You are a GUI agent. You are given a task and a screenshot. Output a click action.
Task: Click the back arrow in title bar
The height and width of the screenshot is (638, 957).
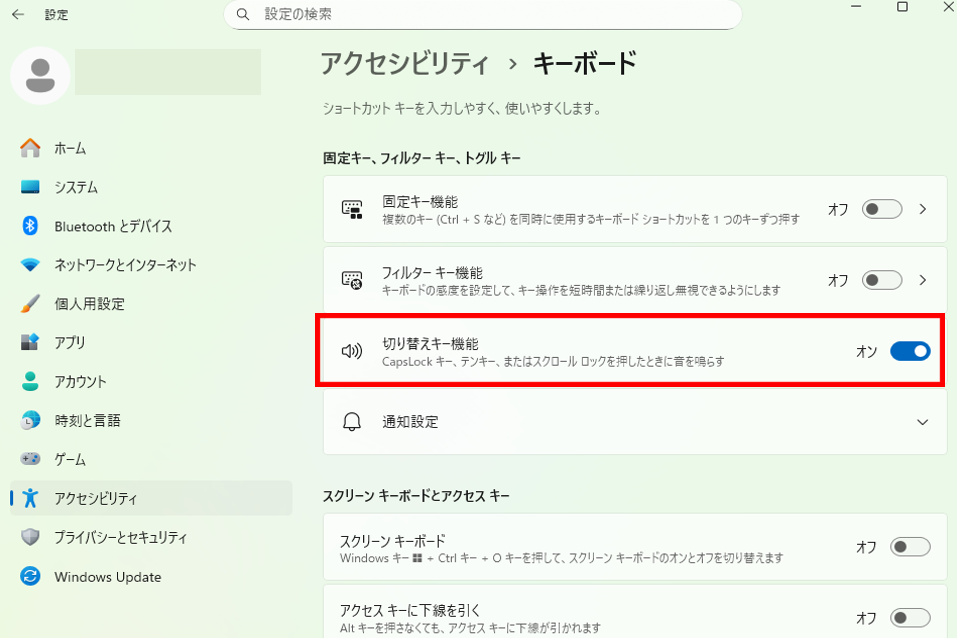pos(18,15)
